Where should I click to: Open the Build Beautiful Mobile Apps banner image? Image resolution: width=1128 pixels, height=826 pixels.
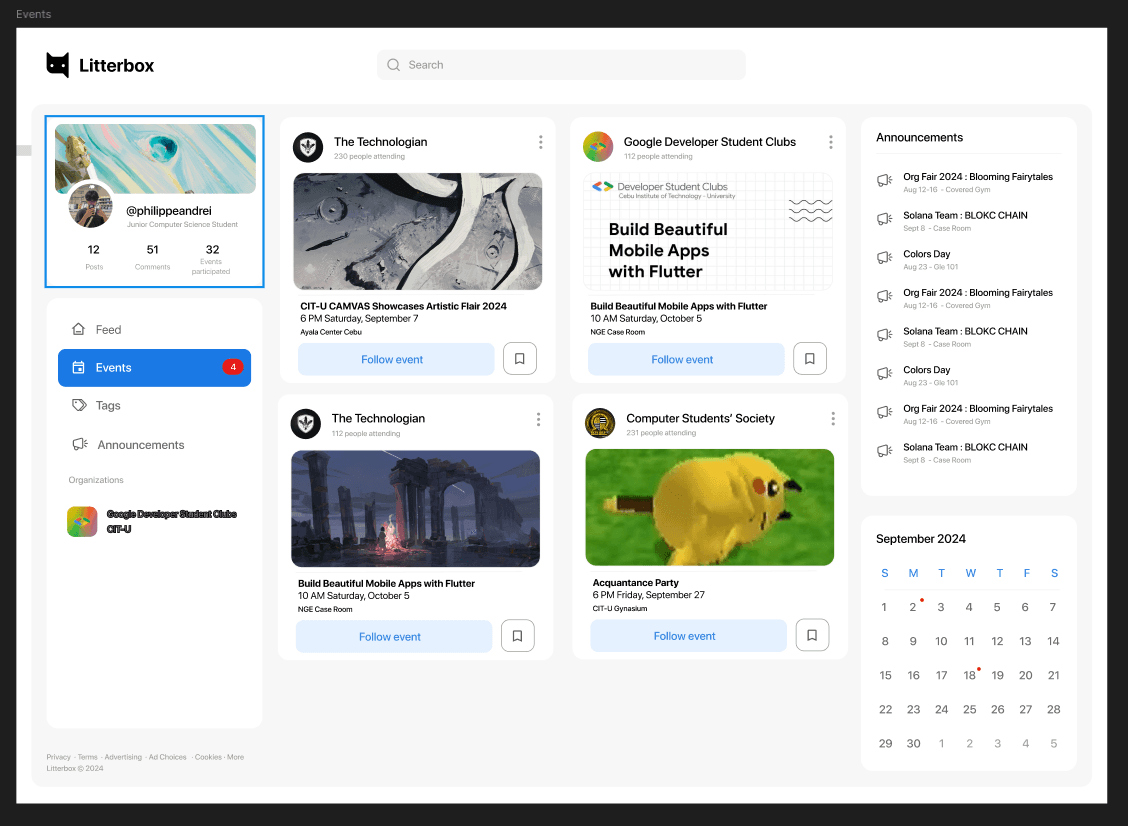click(x=708, y=232)
